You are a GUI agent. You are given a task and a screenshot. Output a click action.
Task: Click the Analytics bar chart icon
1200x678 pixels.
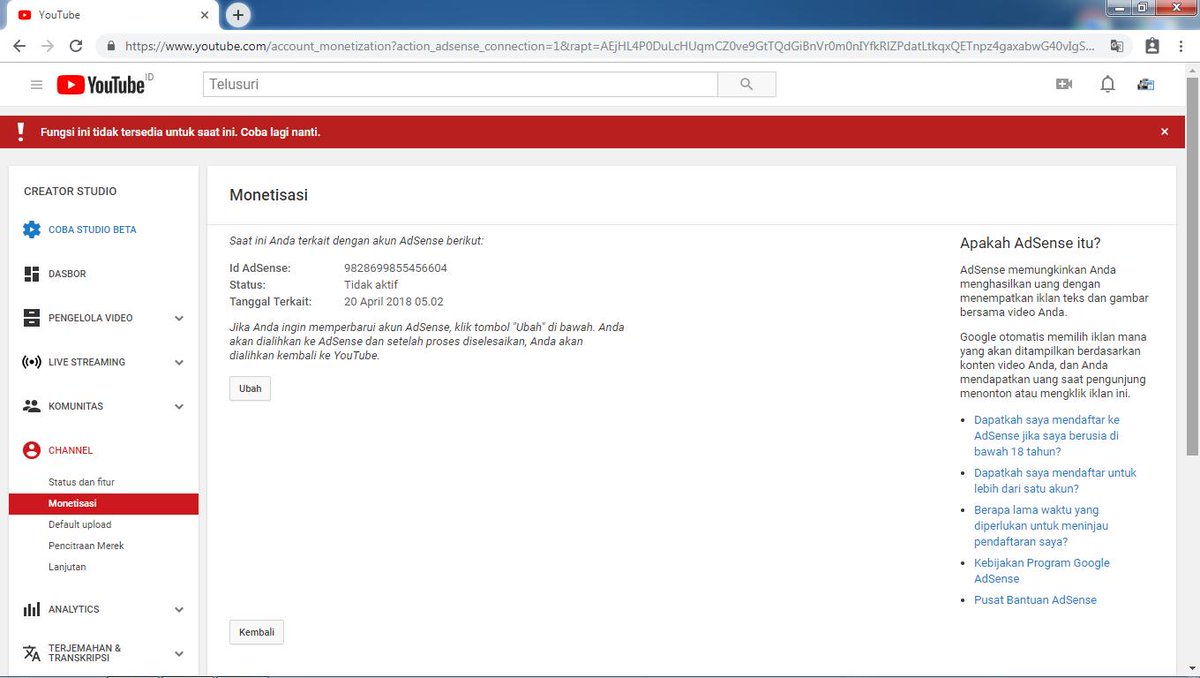[32, 609]
